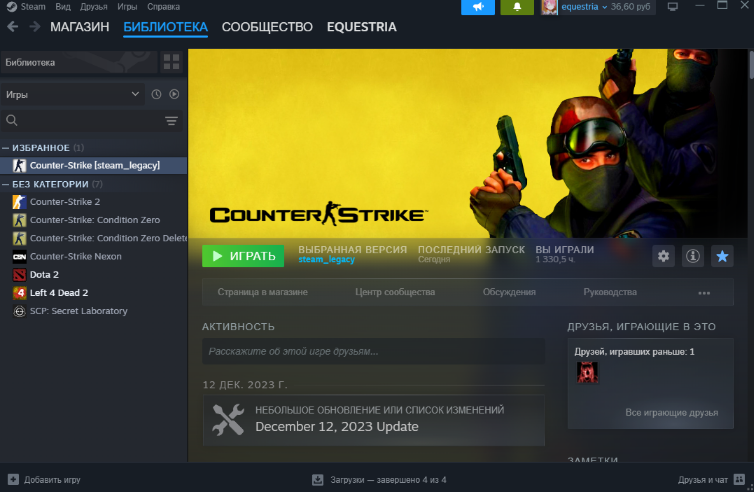The image size is (754, 492).
Task: Toggle the favorite star for Counter-Strike
Action: (721, 256)
